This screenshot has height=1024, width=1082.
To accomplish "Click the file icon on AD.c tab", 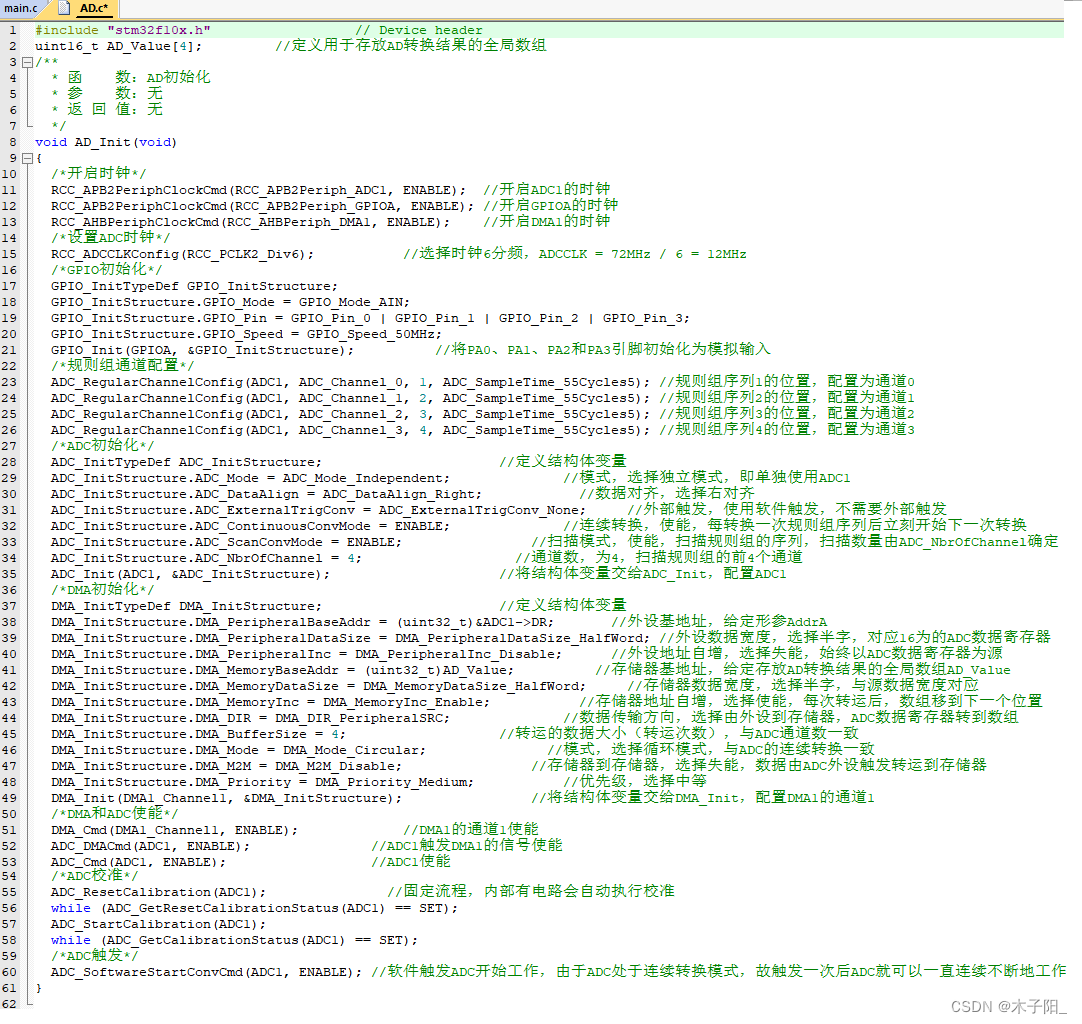I will pyautogui.click(x=64, y=8).
